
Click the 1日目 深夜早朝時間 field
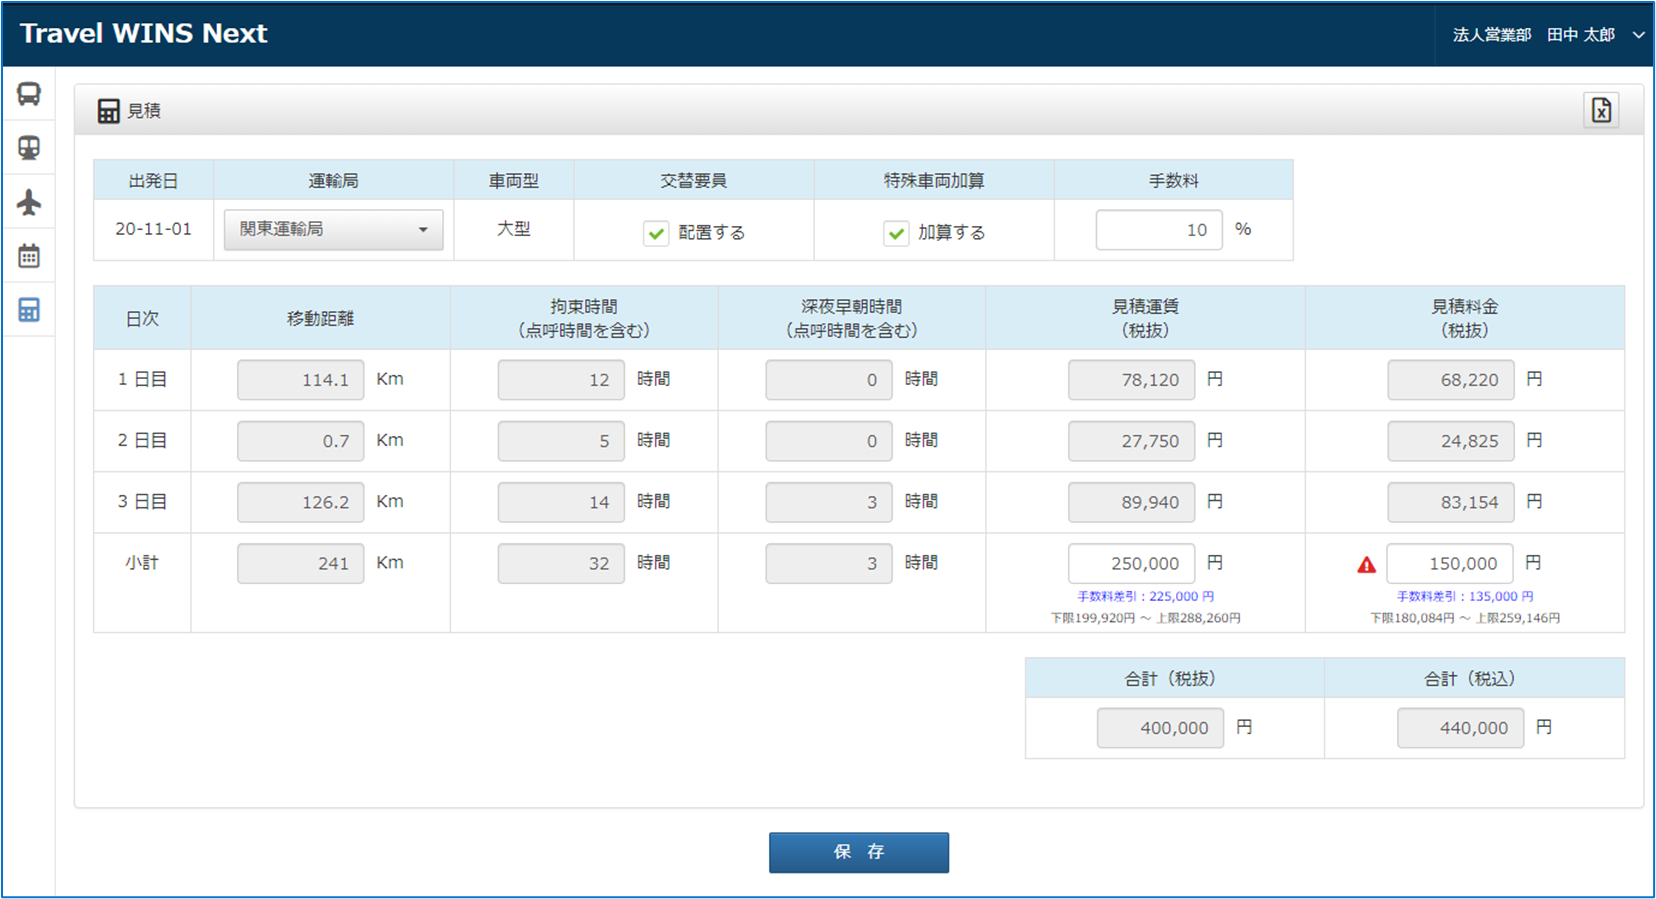point(829,380)
